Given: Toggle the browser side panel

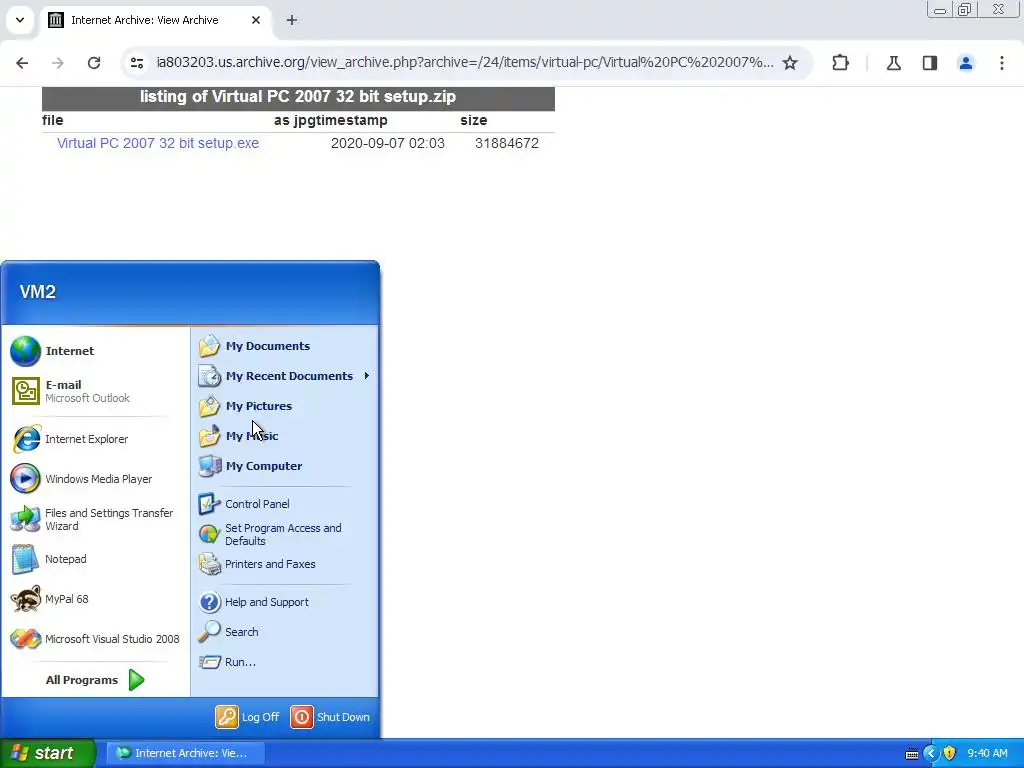Looking at the screenshot, I should point(930,63).
